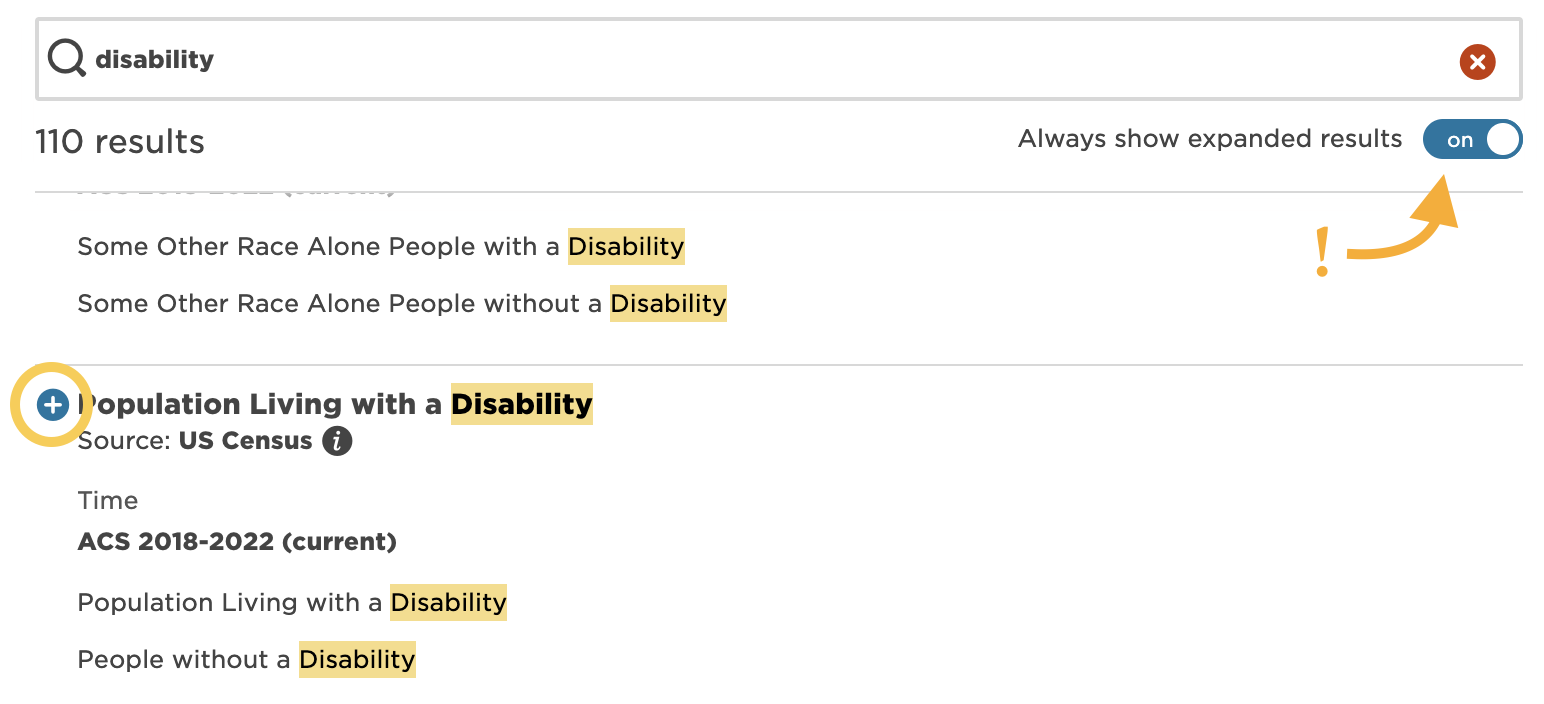
Task: Click the orange exclamation mark
Action: tap(1322, 253)
